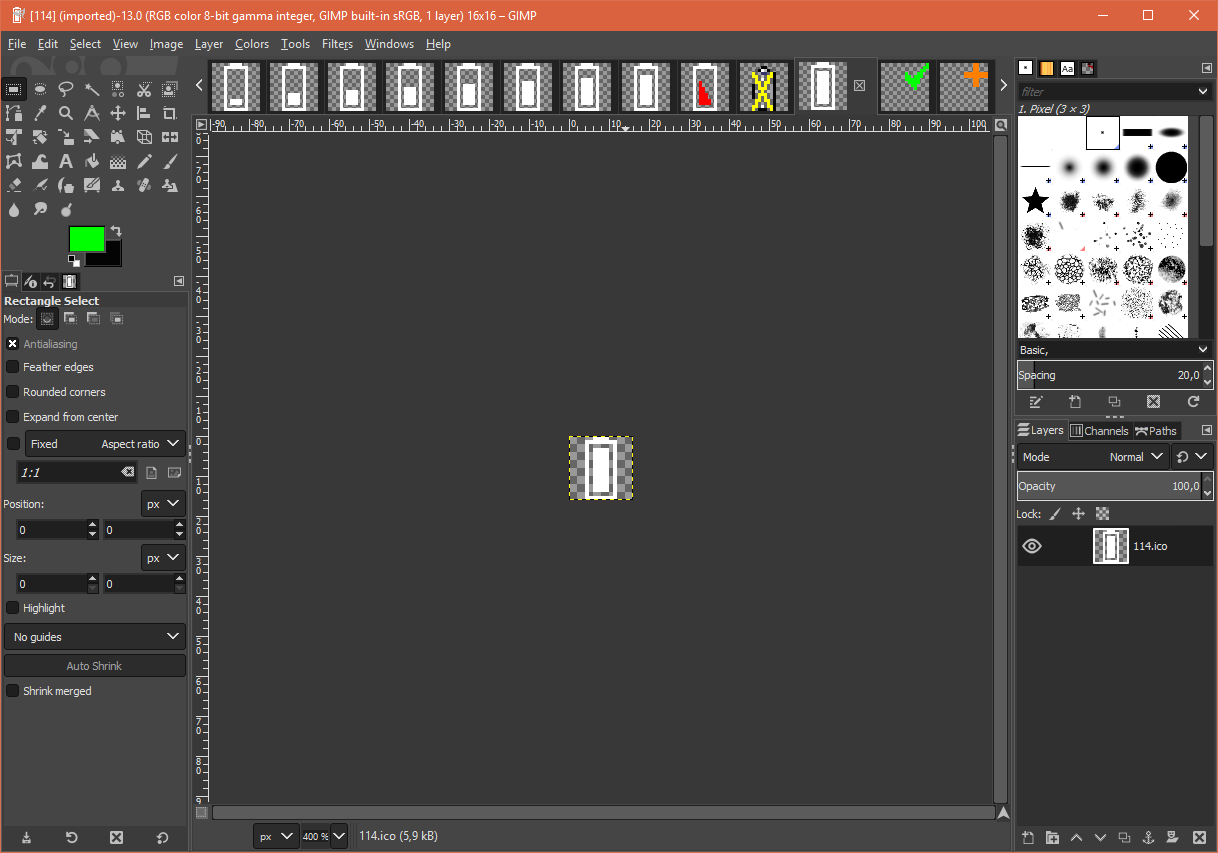
Task: Expand the zoom level 400% dropdown
Action: pos(339,836)
